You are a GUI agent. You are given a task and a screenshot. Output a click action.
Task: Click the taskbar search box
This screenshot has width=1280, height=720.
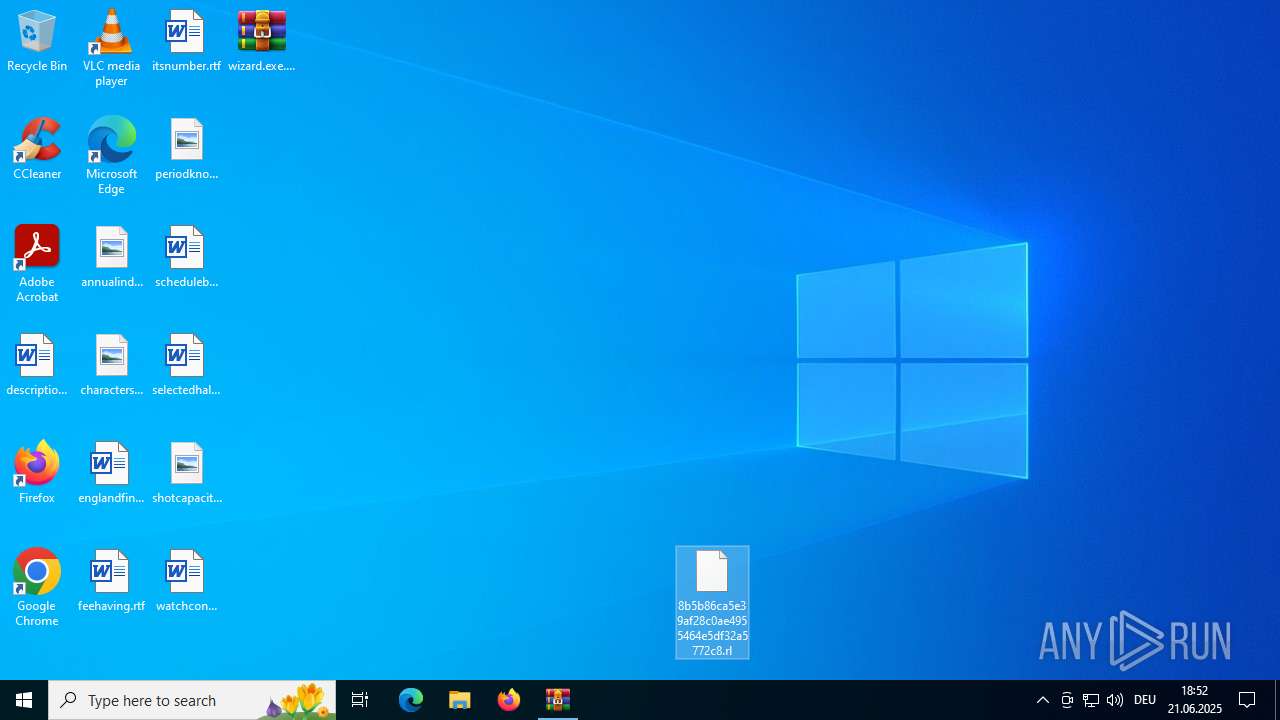pos(192,700)
